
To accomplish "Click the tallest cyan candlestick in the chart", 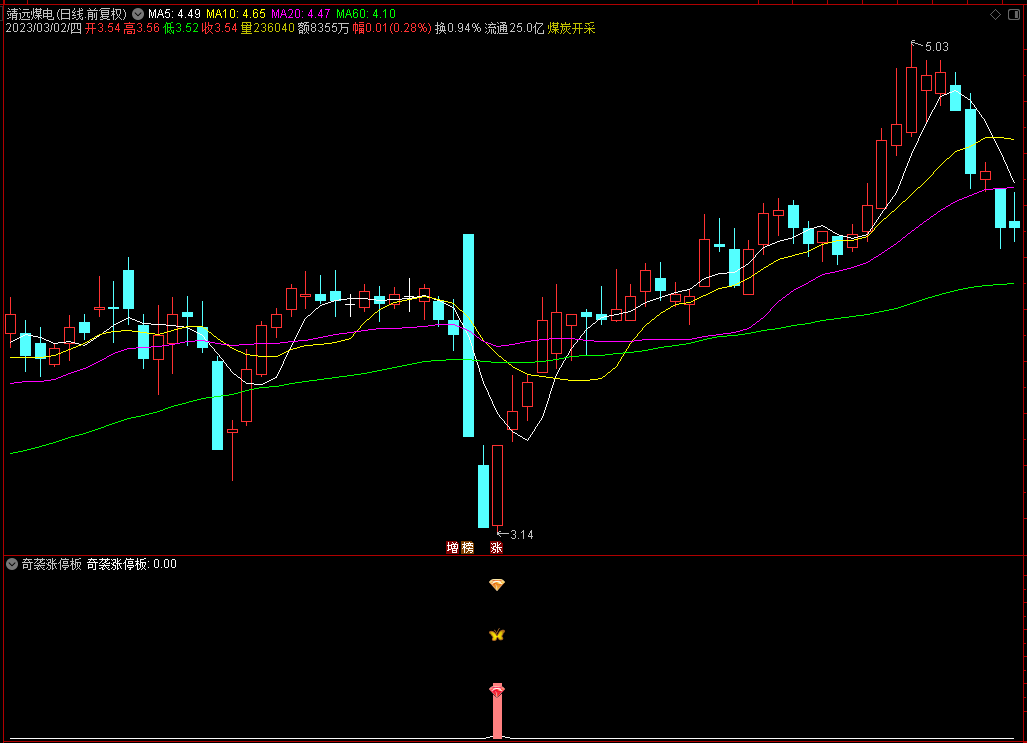I will (x=468, y=335).
